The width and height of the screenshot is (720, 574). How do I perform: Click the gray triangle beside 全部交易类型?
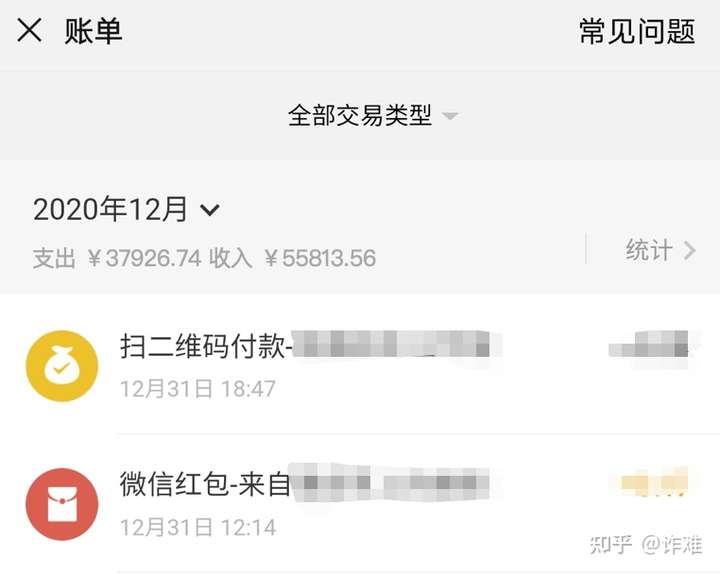pos(450,116)
